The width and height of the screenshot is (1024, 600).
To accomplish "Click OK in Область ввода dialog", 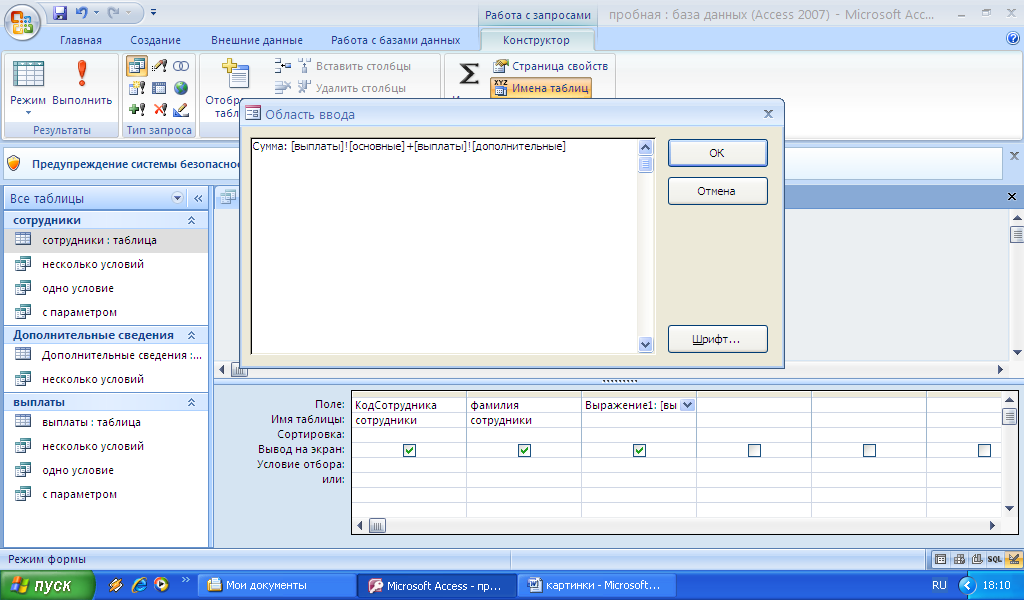I will [717, 153].
